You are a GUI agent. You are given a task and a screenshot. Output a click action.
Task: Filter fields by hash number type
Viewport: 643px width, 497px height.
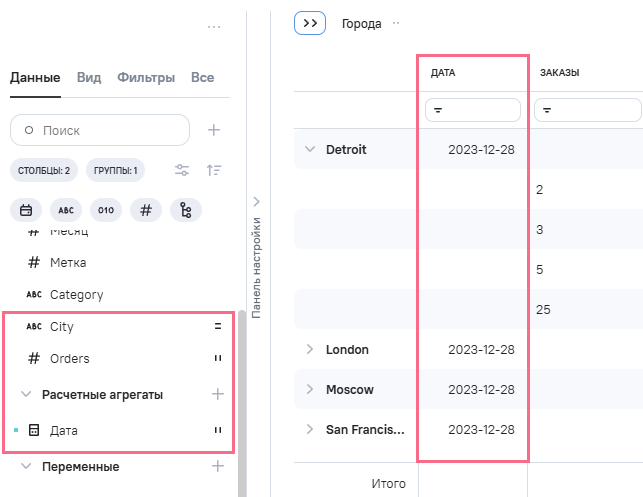pos(146,210)
